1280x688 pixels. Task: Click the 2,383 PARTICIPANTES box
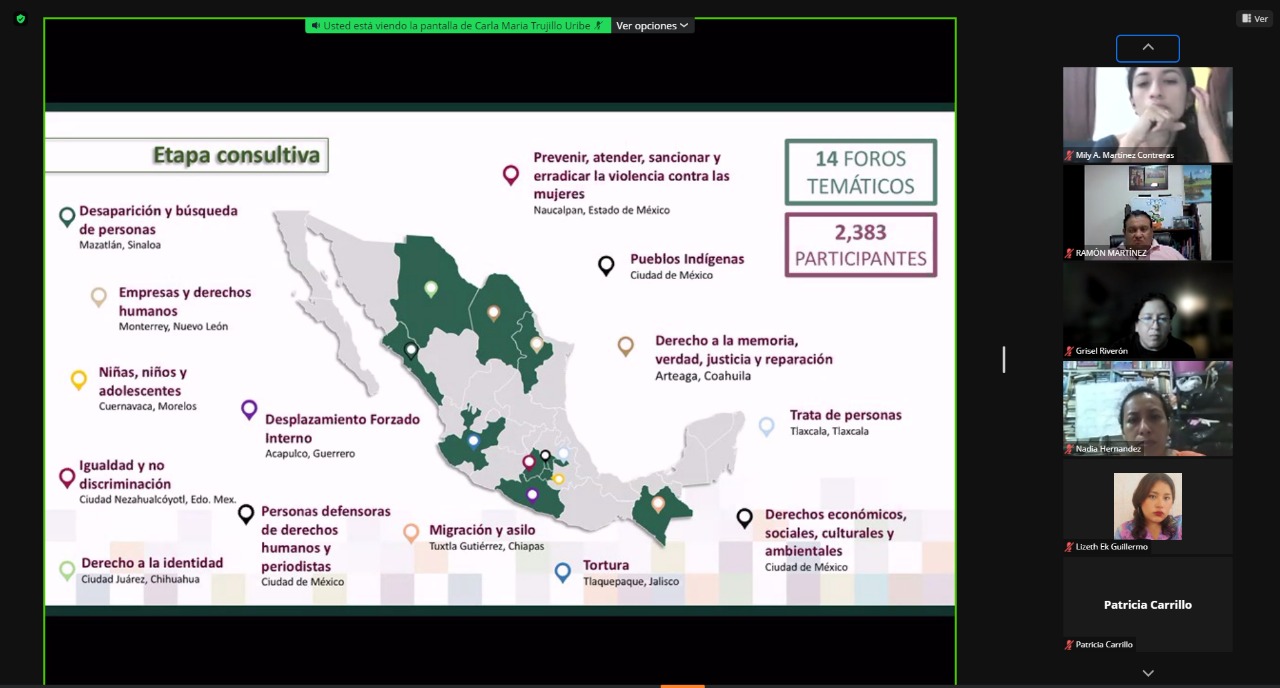click(861, 245)
